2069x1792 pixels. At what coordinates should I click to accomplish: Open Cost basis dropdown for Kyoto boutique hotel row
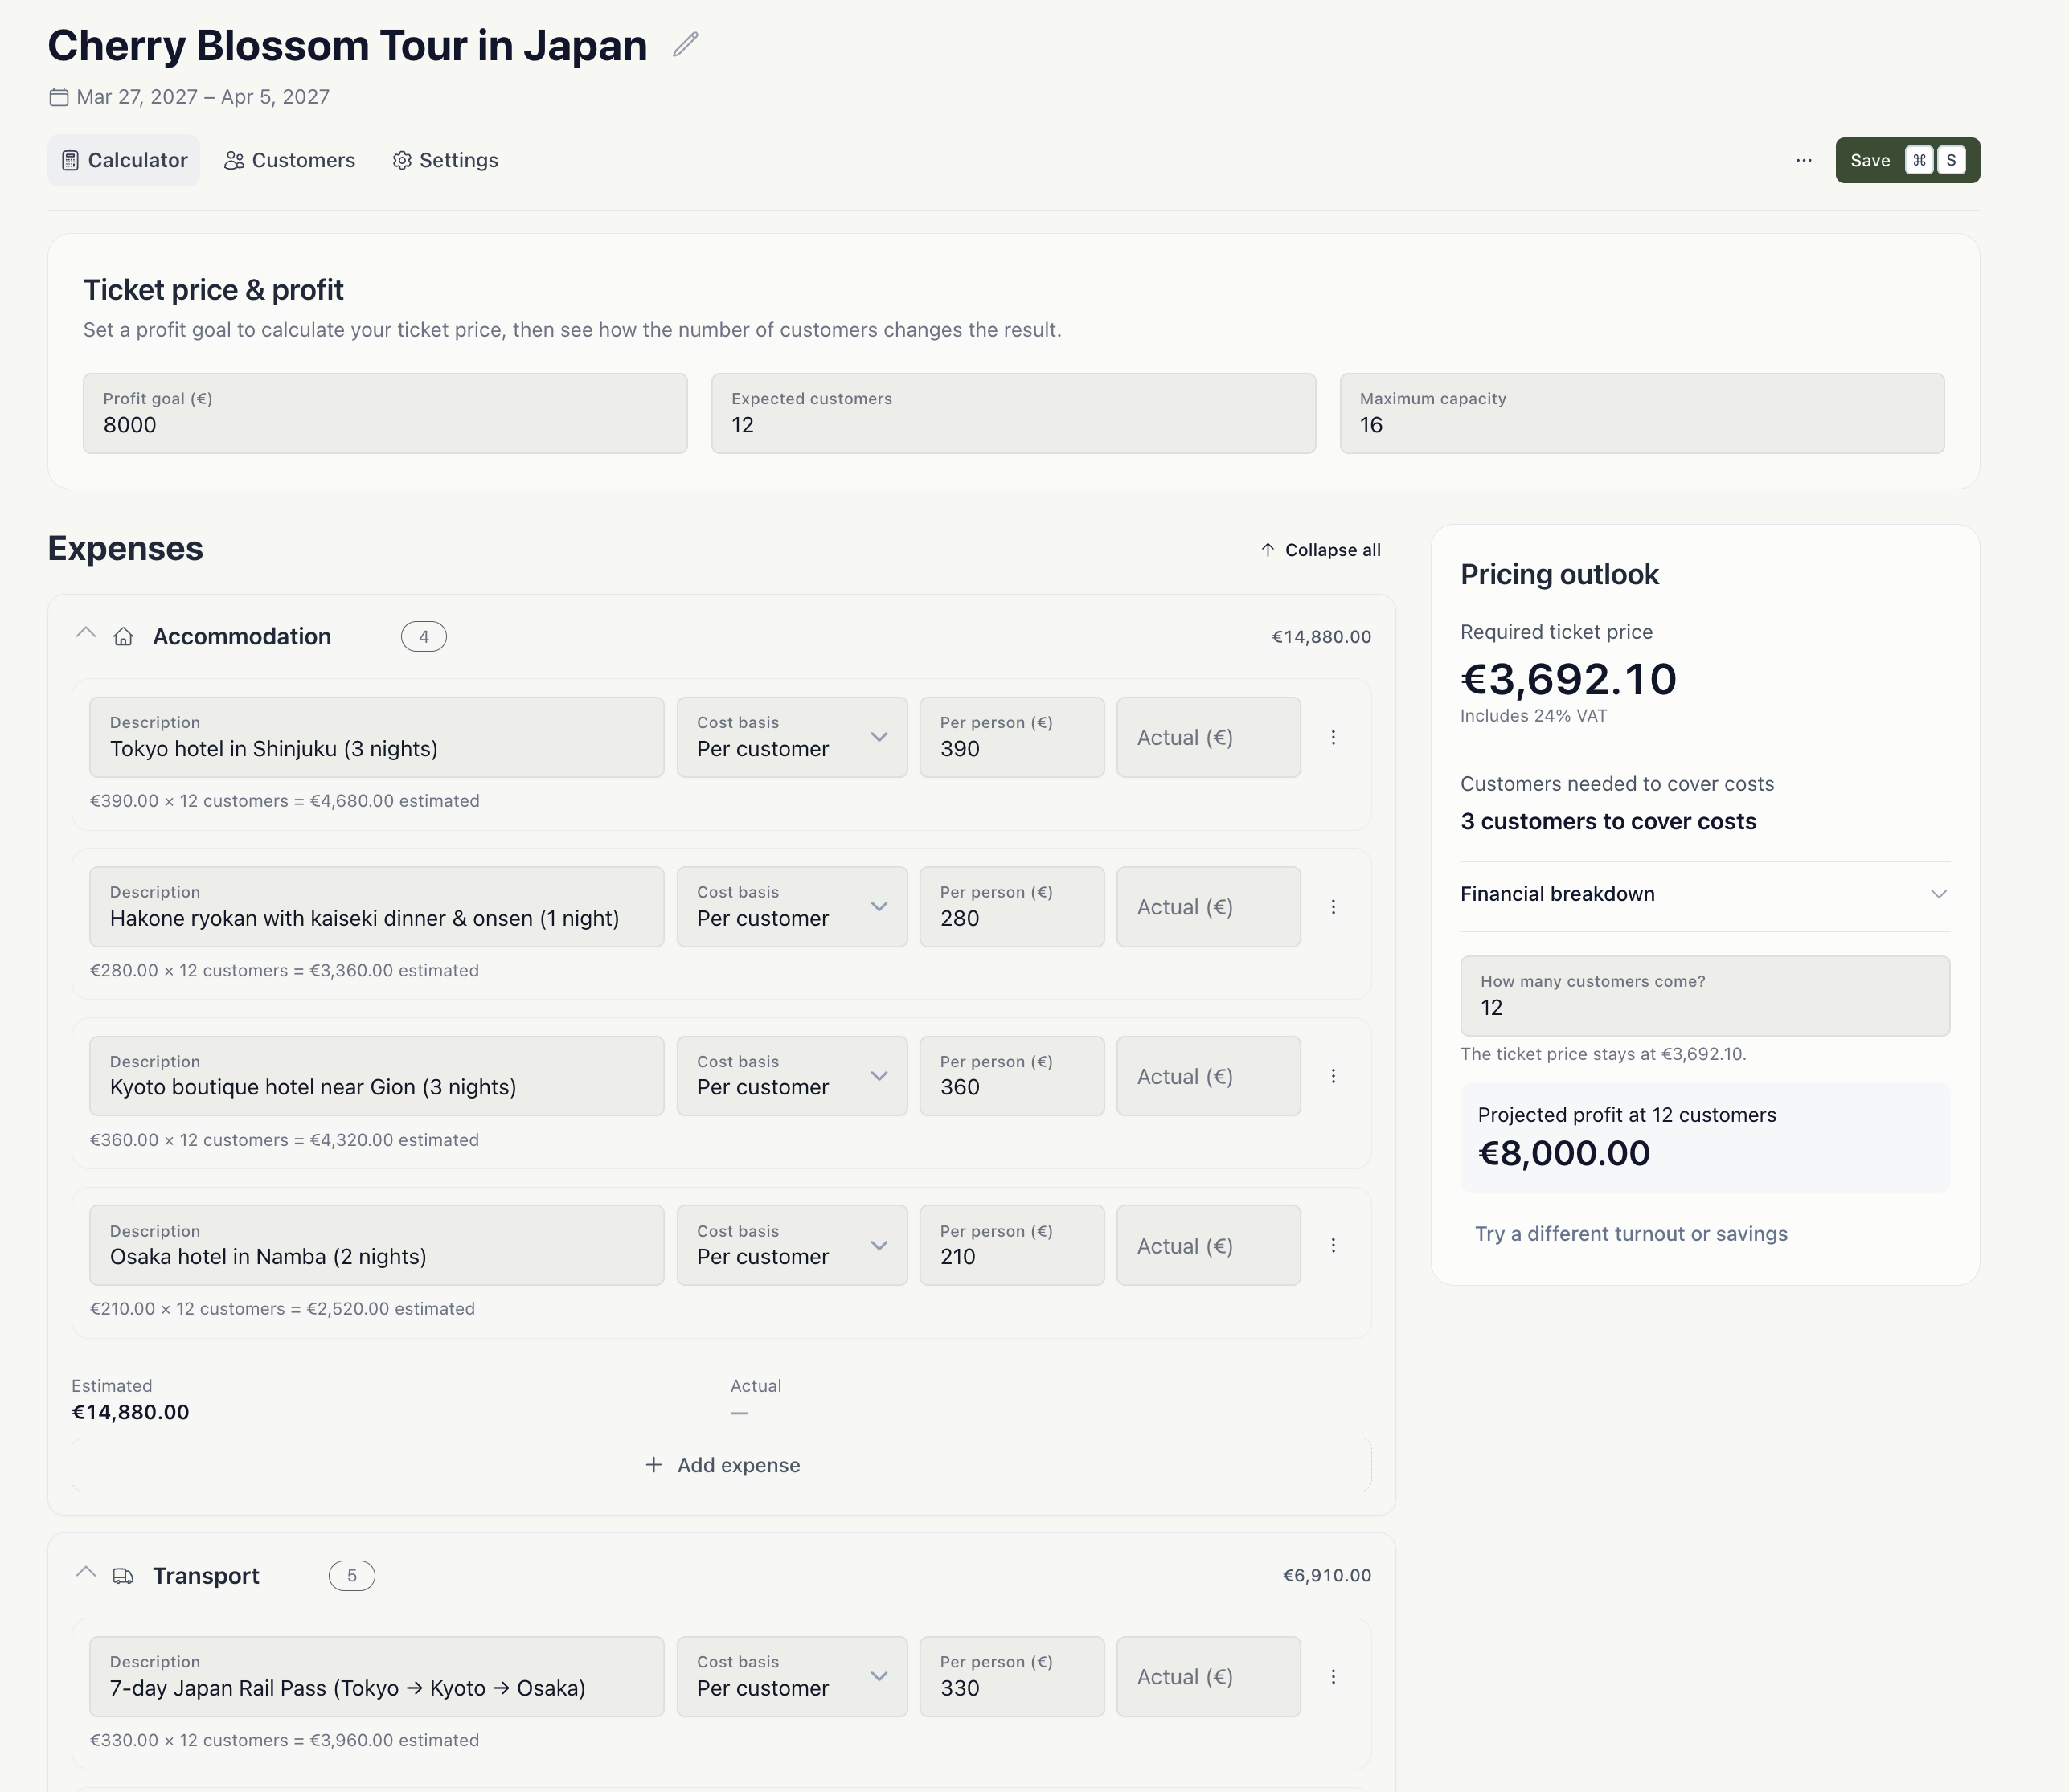point(792,1076)
